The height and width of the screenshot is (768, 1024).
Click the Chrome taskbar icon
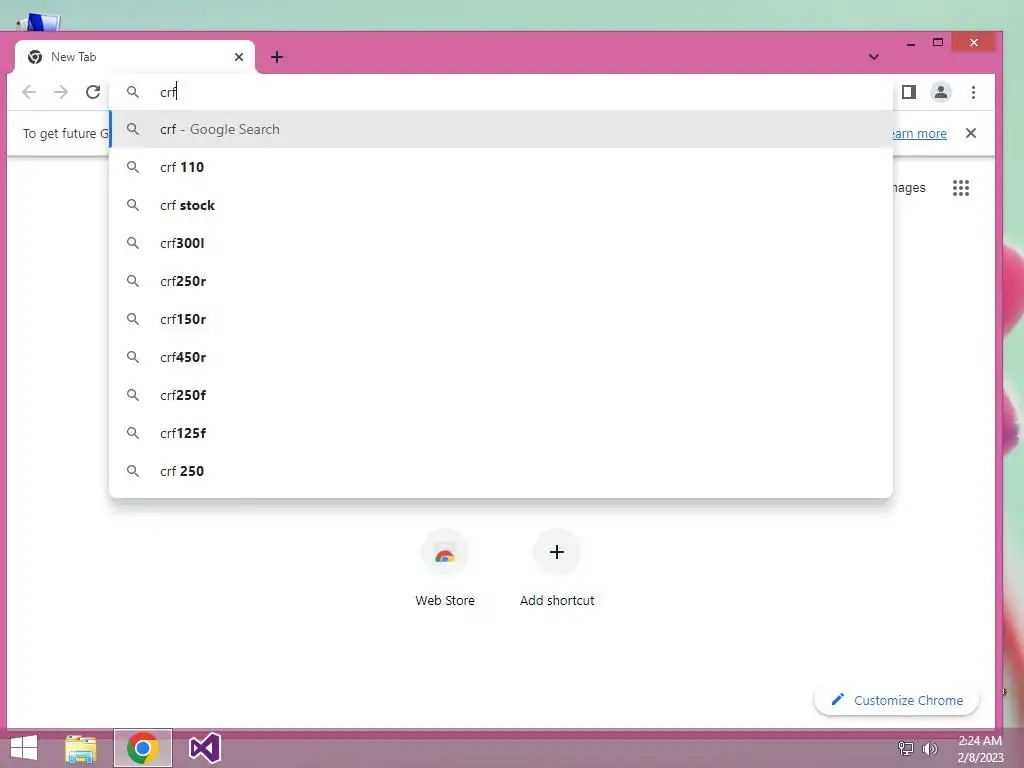coord(142,748)
